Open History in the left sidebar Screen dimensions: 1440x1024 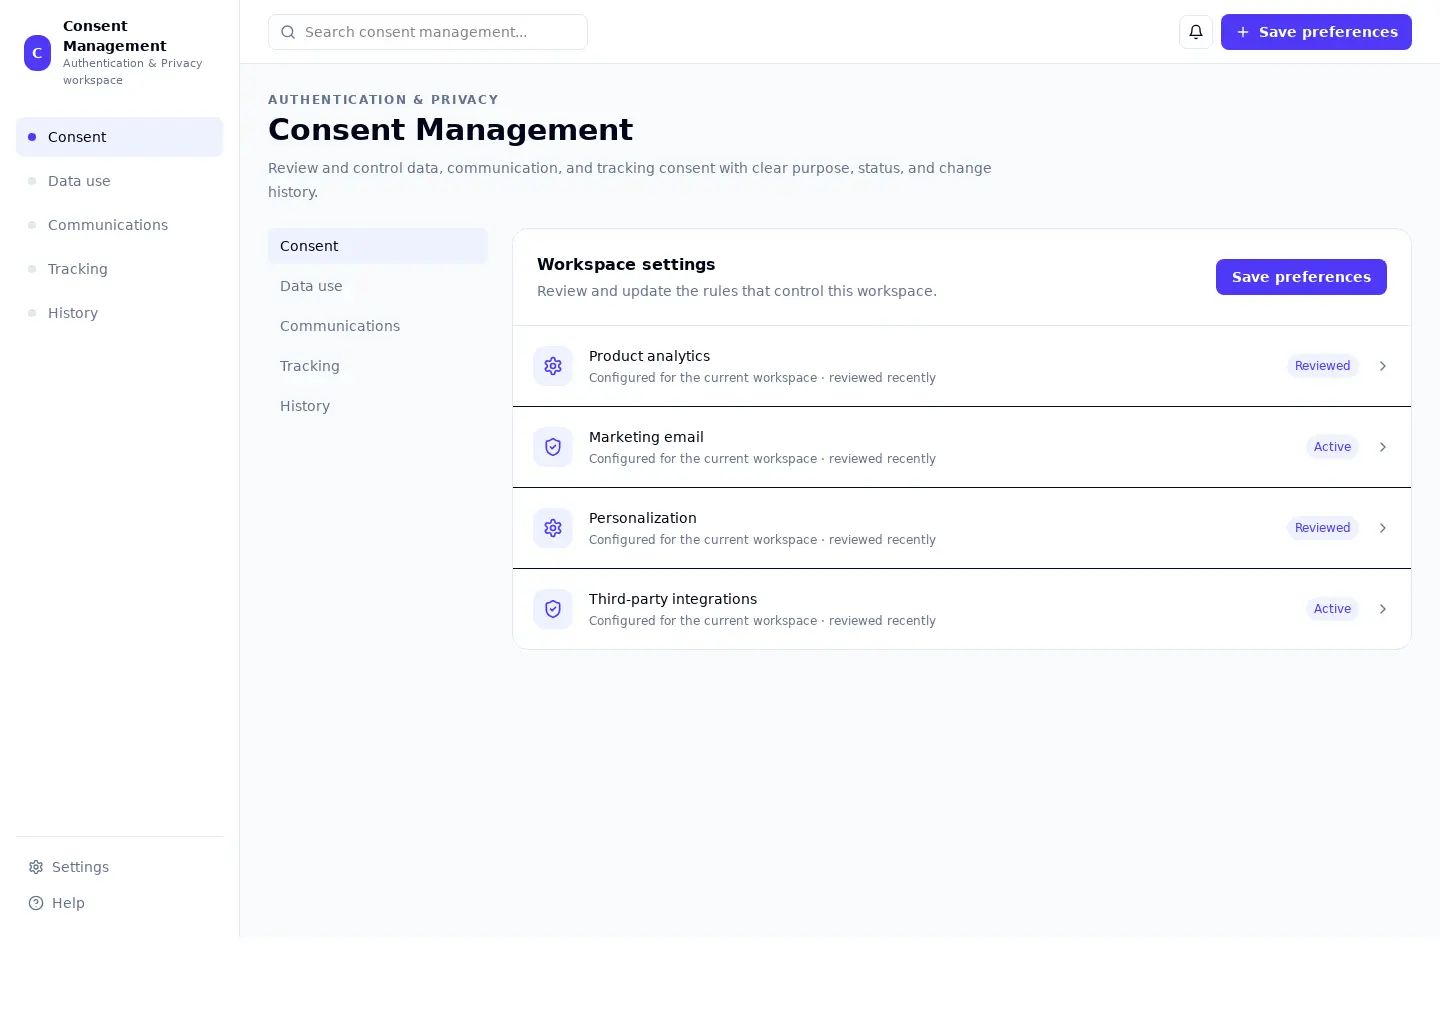click(x=119, y=313)
